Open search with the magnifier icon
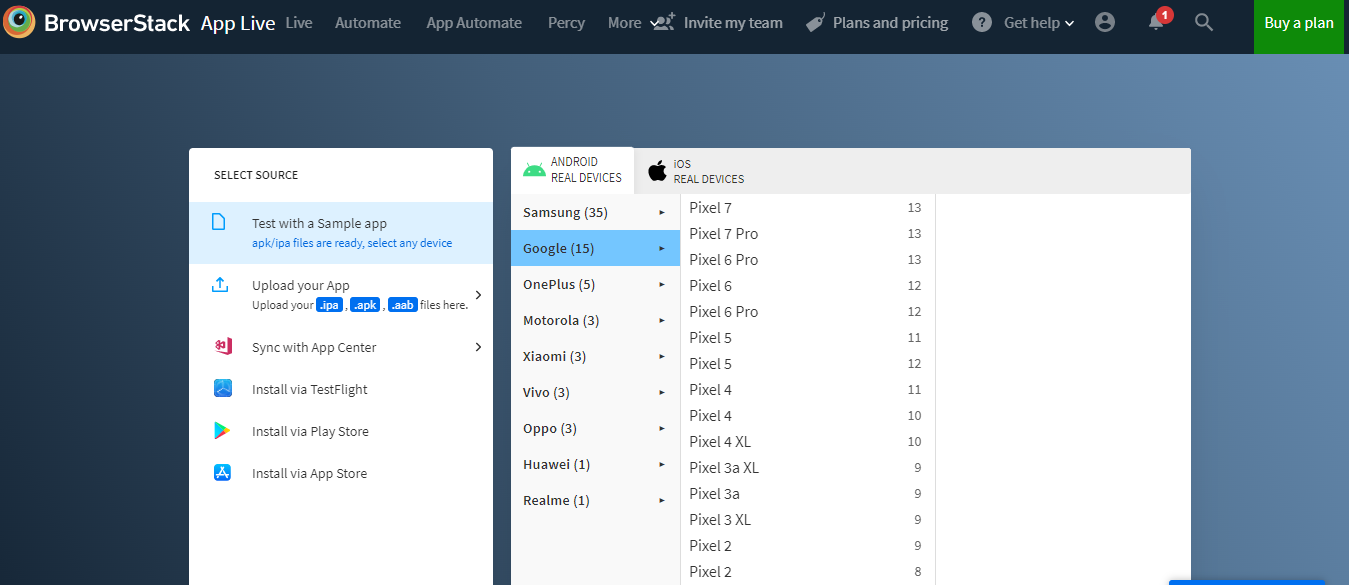This screenshot has height=585, width=1349. pos(1204,22)
